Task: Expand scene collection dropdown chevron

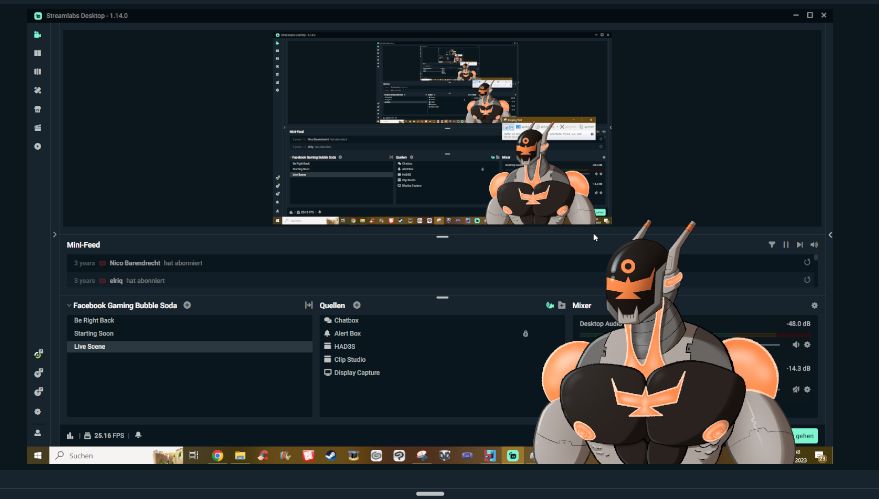Action: coord(69,306)
